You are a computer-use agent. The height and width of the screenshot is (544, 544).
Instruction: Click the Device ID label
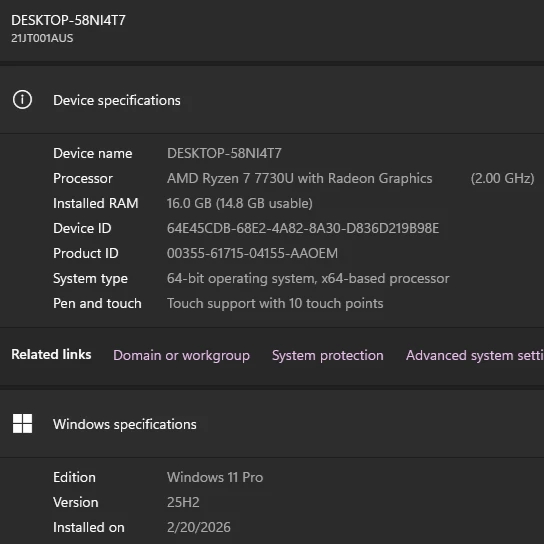click(x=82, y=228)
